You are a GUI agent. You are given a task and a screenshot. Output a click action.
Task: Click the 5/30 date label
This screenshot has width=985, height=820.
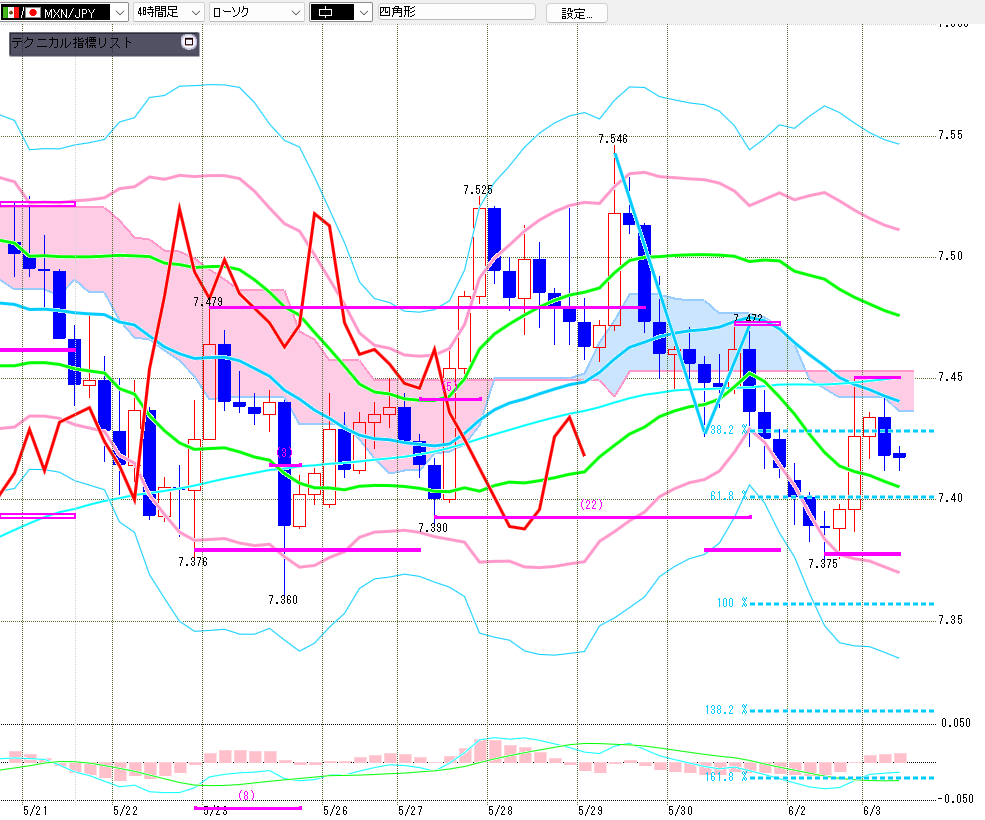(x=680, y=811)
